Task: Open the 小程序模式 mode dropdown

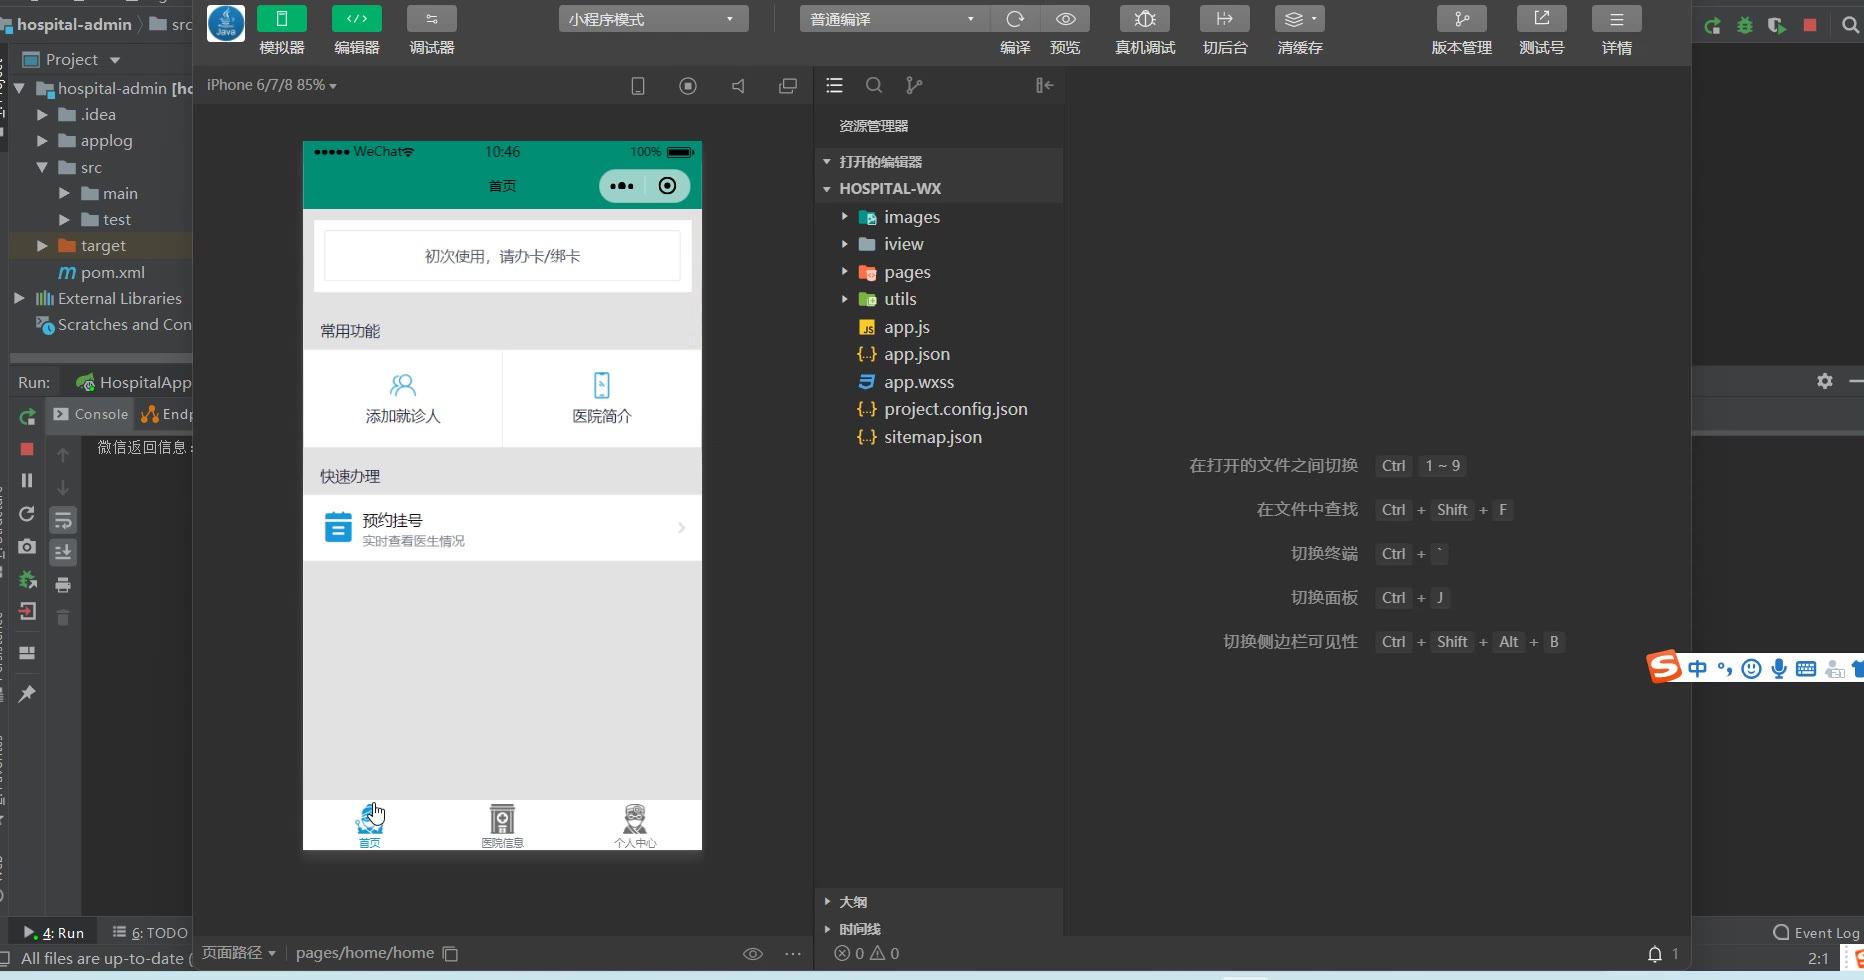Action: click(x=653, y=19)
